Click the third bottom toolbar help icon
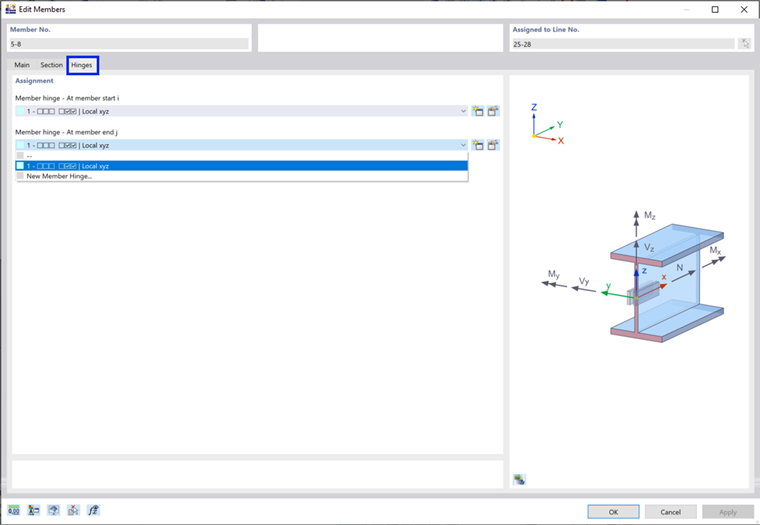The height and width of the screenshot is (525, 760). click(53, 510)
